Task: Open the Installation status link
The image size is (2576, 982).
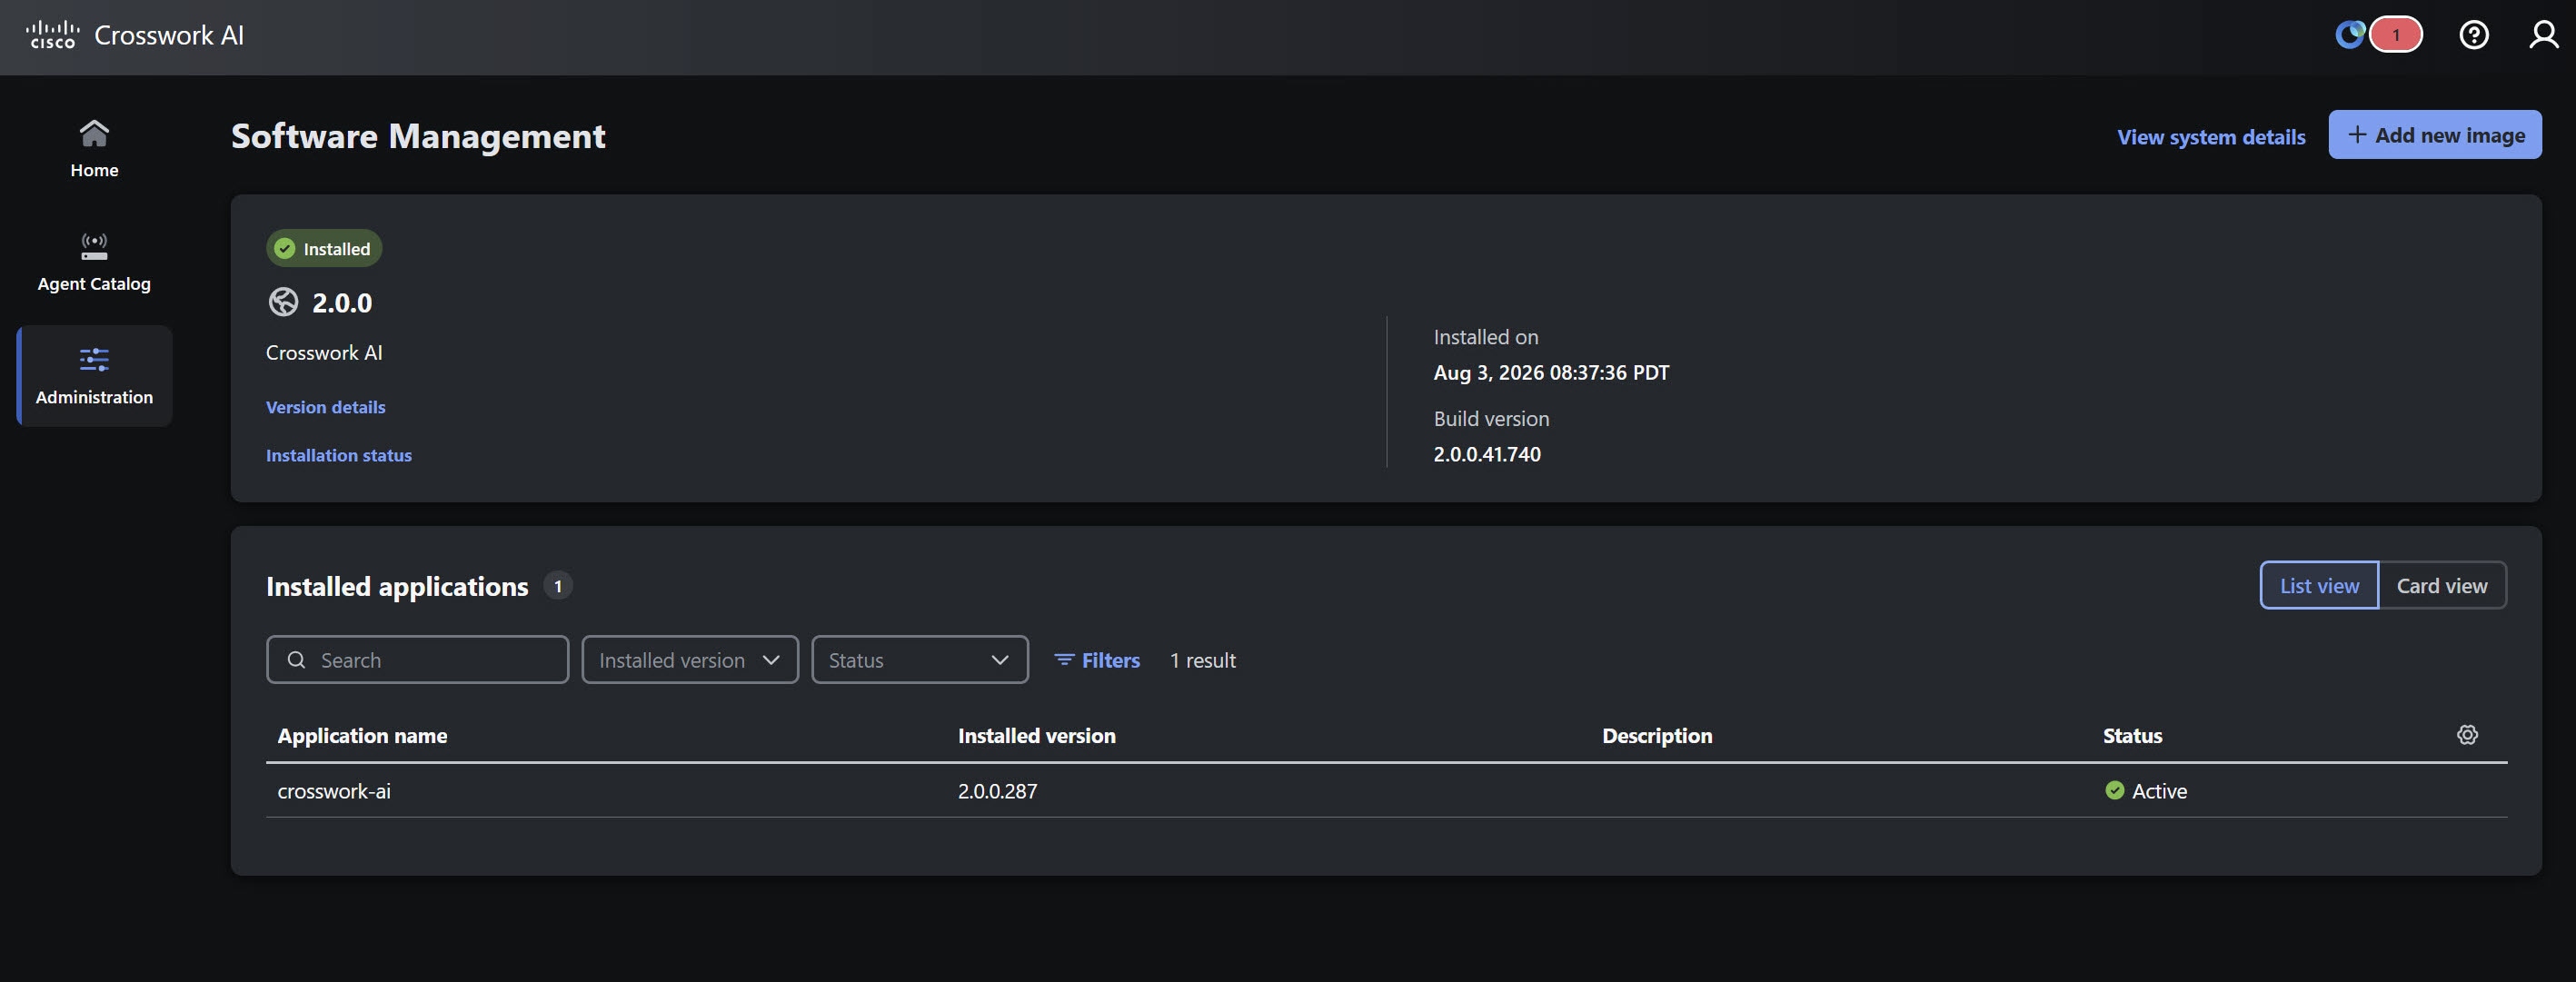Action: [339, 455]
